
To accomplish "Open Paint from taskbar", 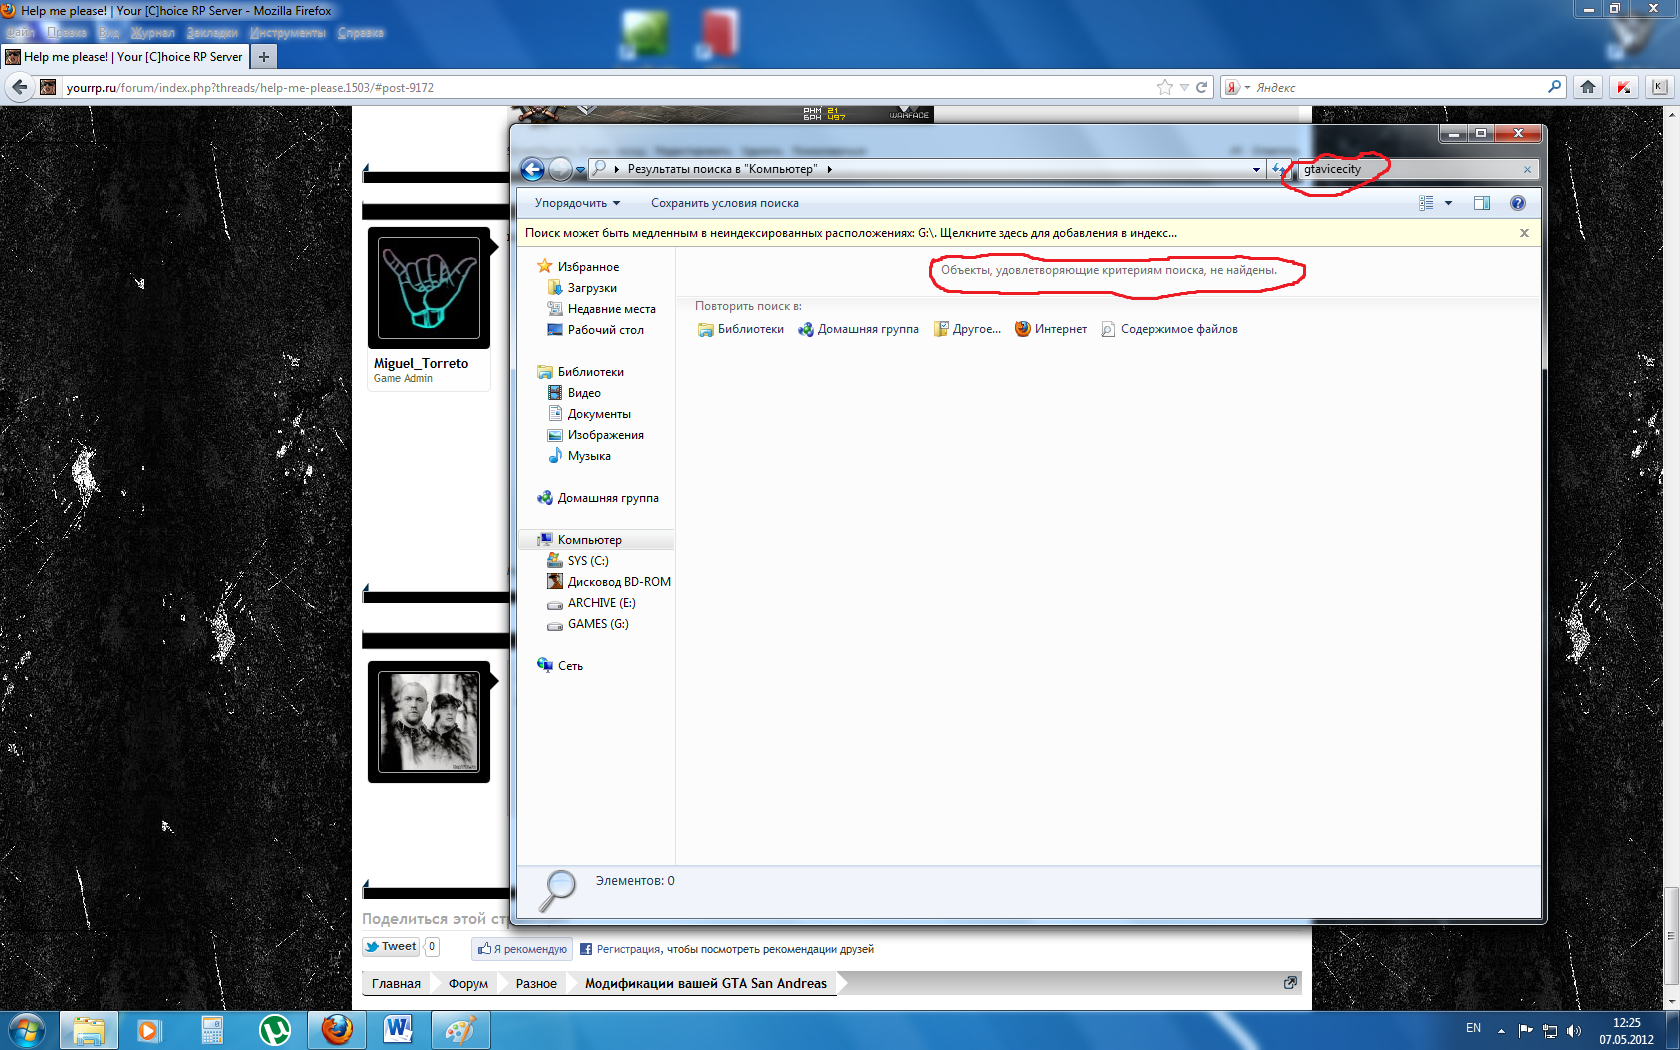I will coord(460,1030).
